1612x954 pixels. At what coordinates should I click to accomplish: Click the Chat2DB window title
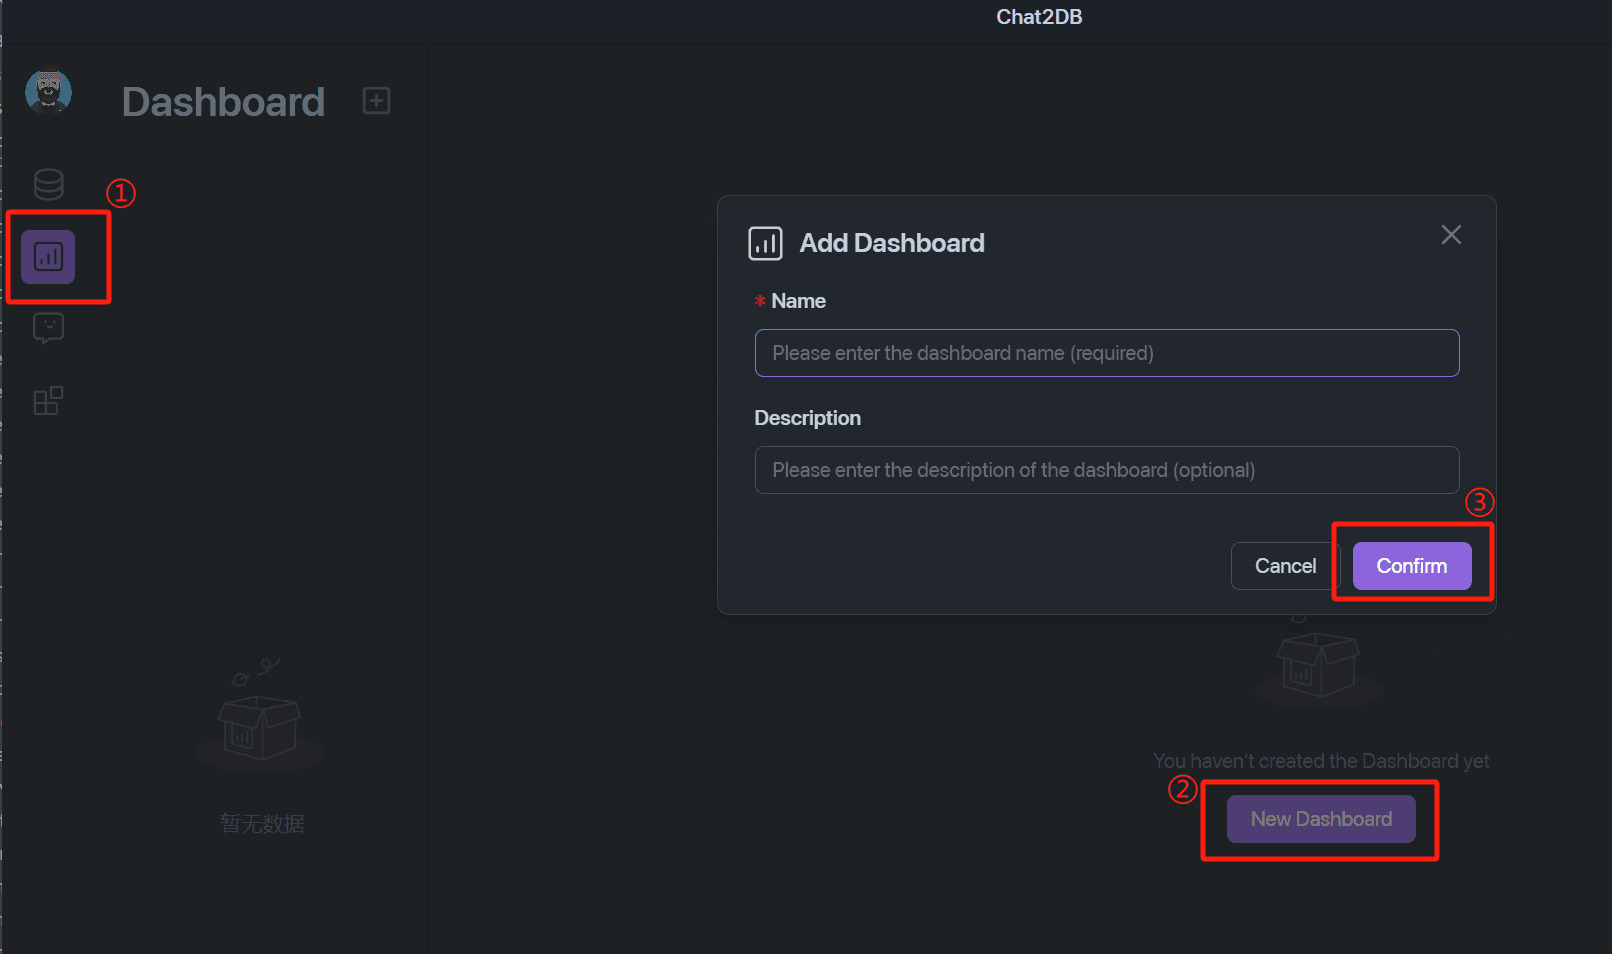pos(1039,17)
